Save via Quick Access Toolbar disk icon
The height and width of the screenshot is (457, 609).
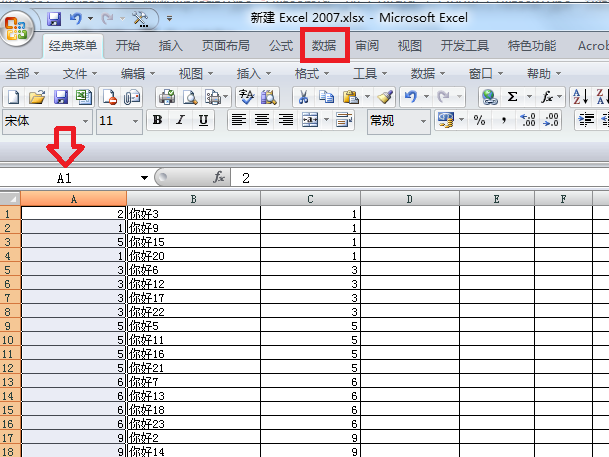(54, 19)
